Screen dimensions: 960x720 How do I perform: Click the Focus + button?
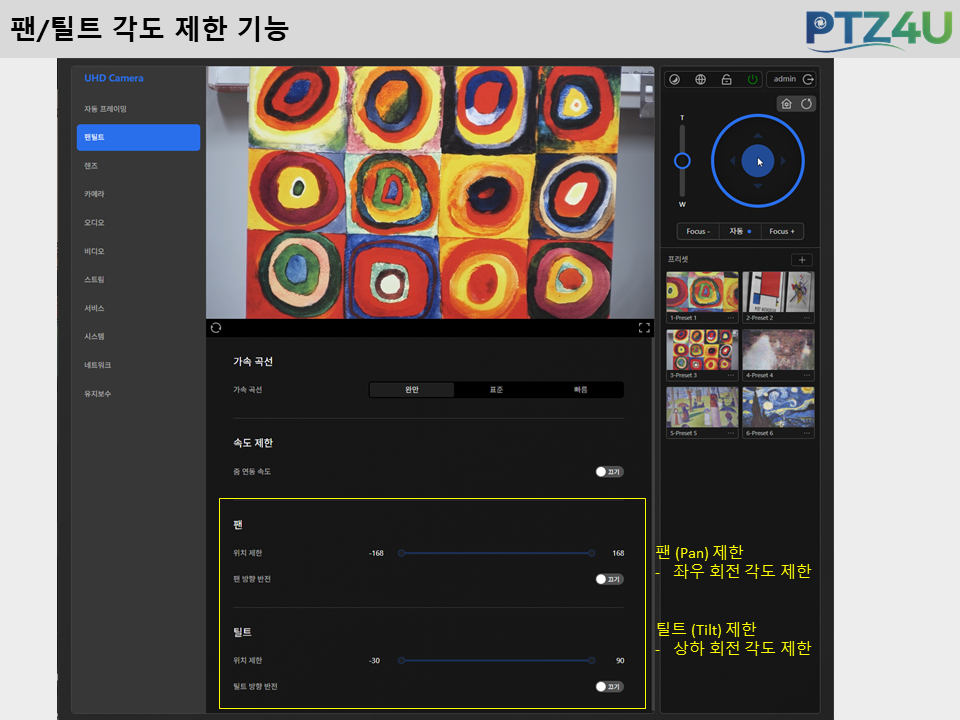(782, 231)
